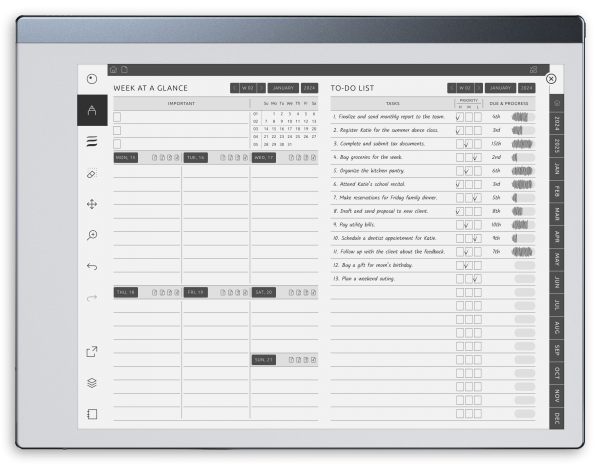This screenshot has width=600, height=465.
Task: Select the pen writing tool in sidebar
Action: click(92, 110)
